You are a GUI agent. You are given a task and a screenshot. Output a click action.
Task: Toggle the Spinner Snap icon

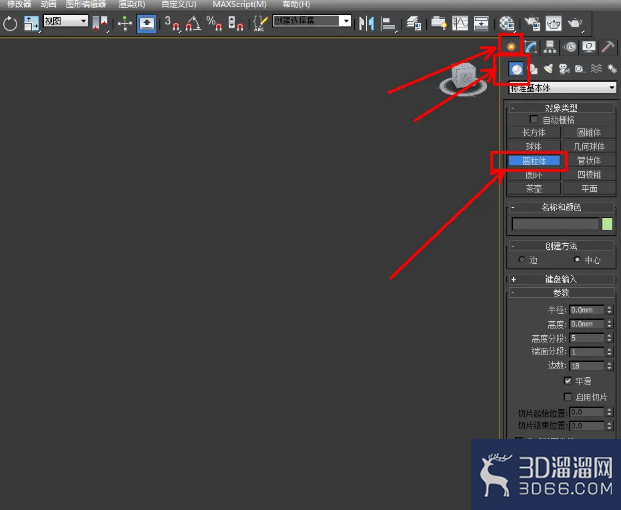pos(236,23)
